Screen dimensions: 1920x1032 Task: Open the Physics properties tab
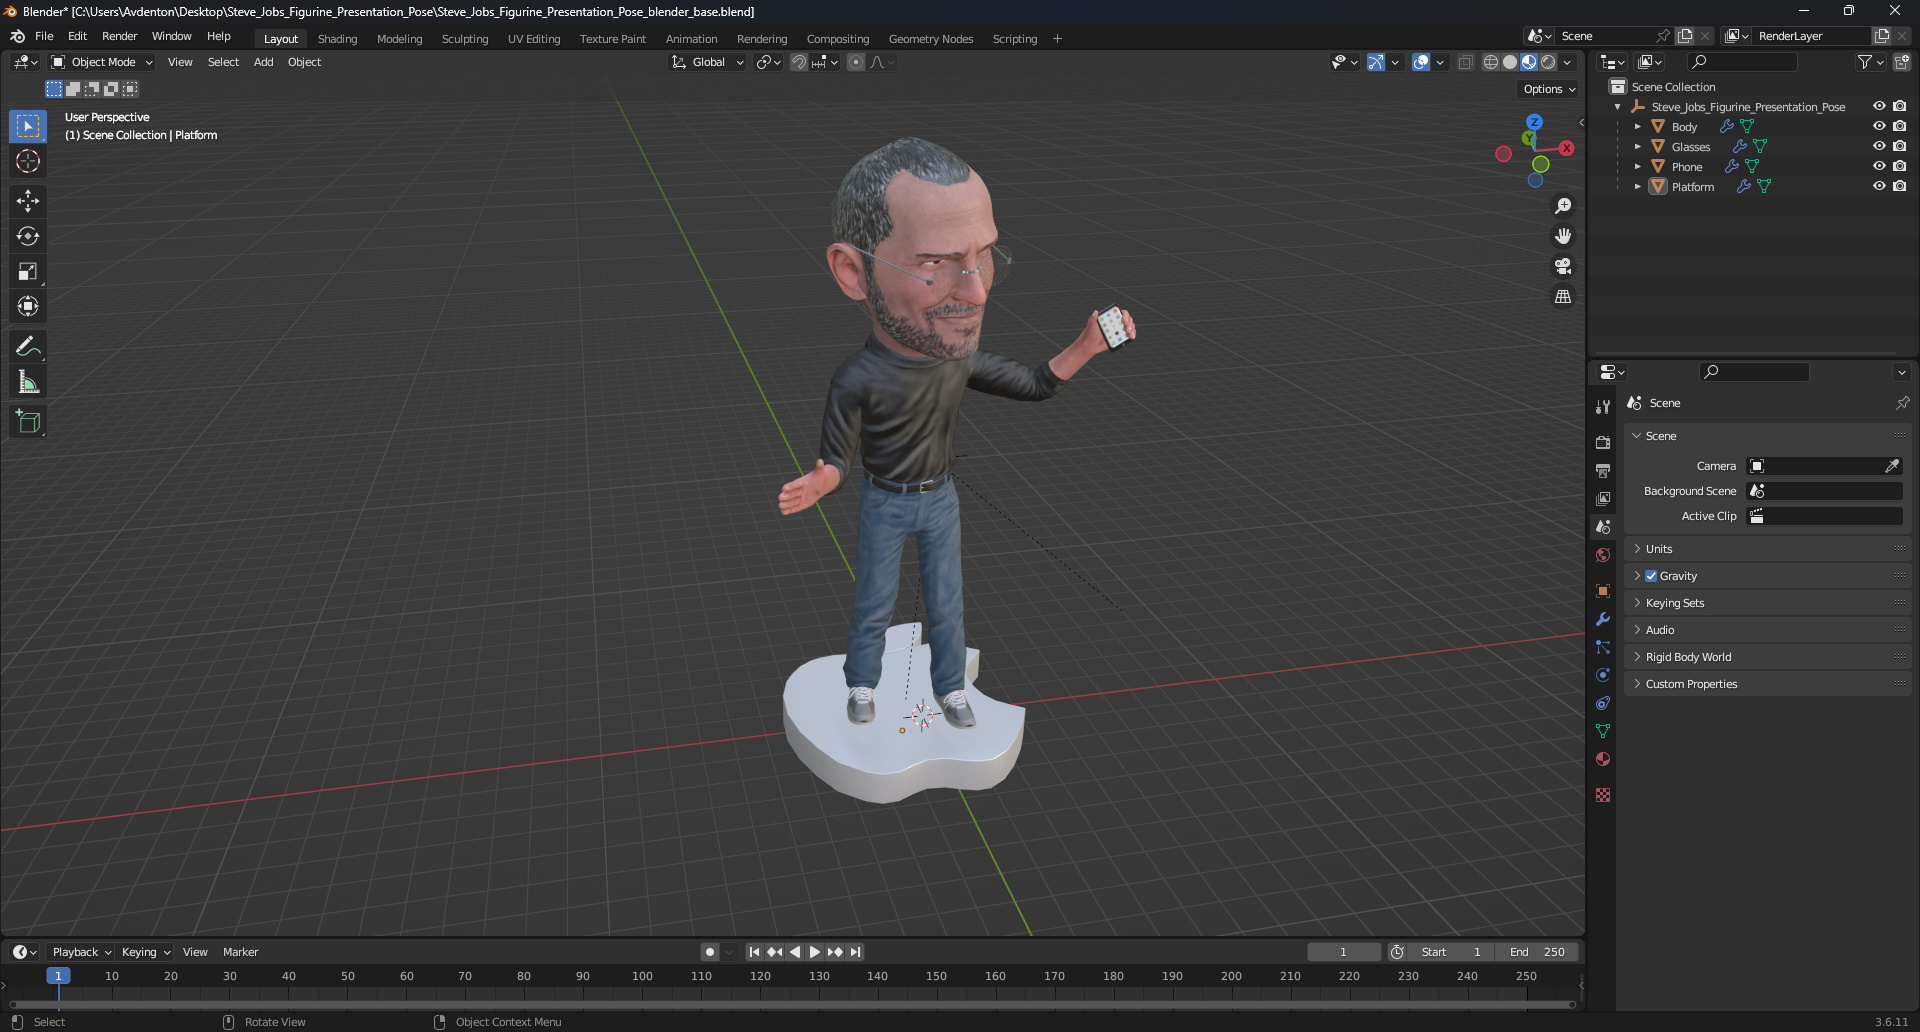click(x=1603, y=675)
